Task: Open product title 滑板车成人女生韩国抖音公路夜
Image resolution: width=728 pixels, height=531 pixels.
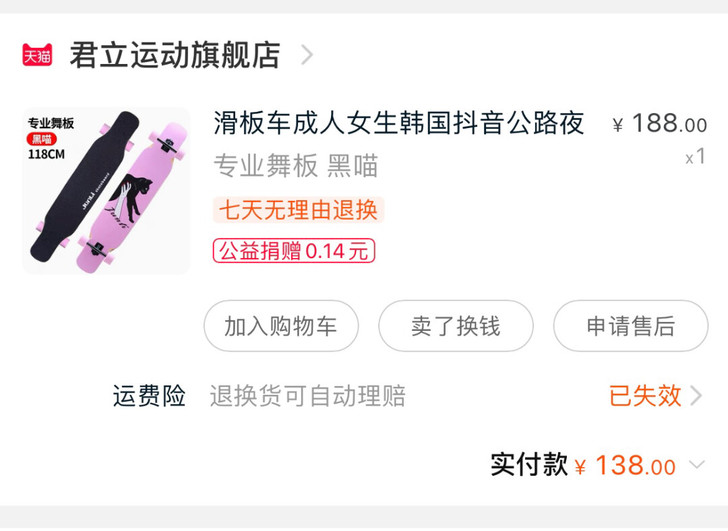Action: point(398,123)
